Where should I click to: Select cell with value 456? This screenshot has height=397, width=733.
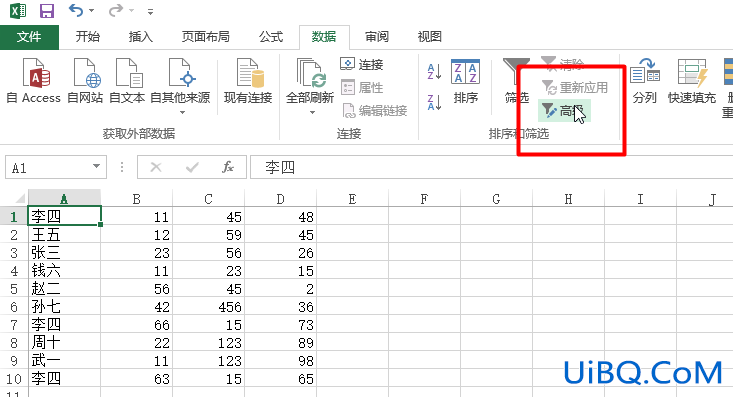(x=208, y=307)
